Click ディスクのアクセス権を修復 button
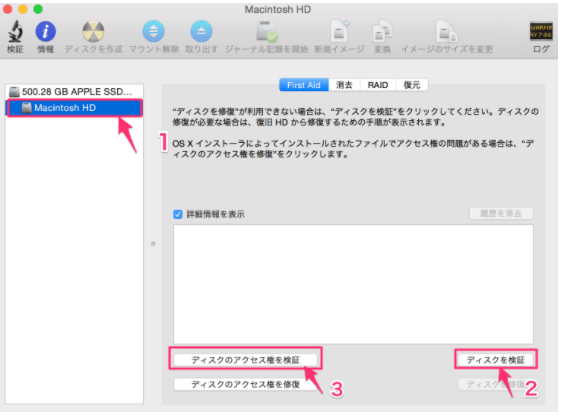 [x=245, y=384]
